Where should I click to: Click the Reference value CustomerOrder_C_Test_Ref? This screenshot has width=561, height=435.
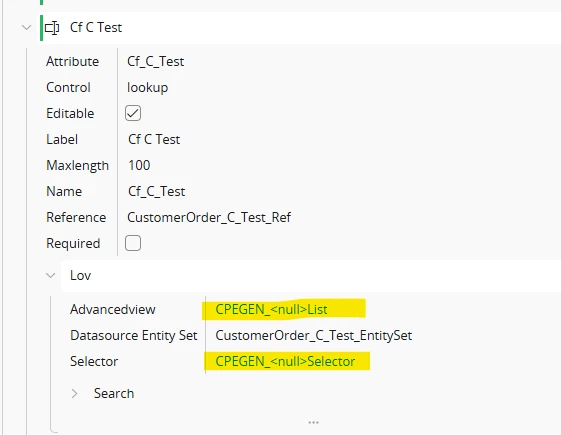(x=209, y=218)
